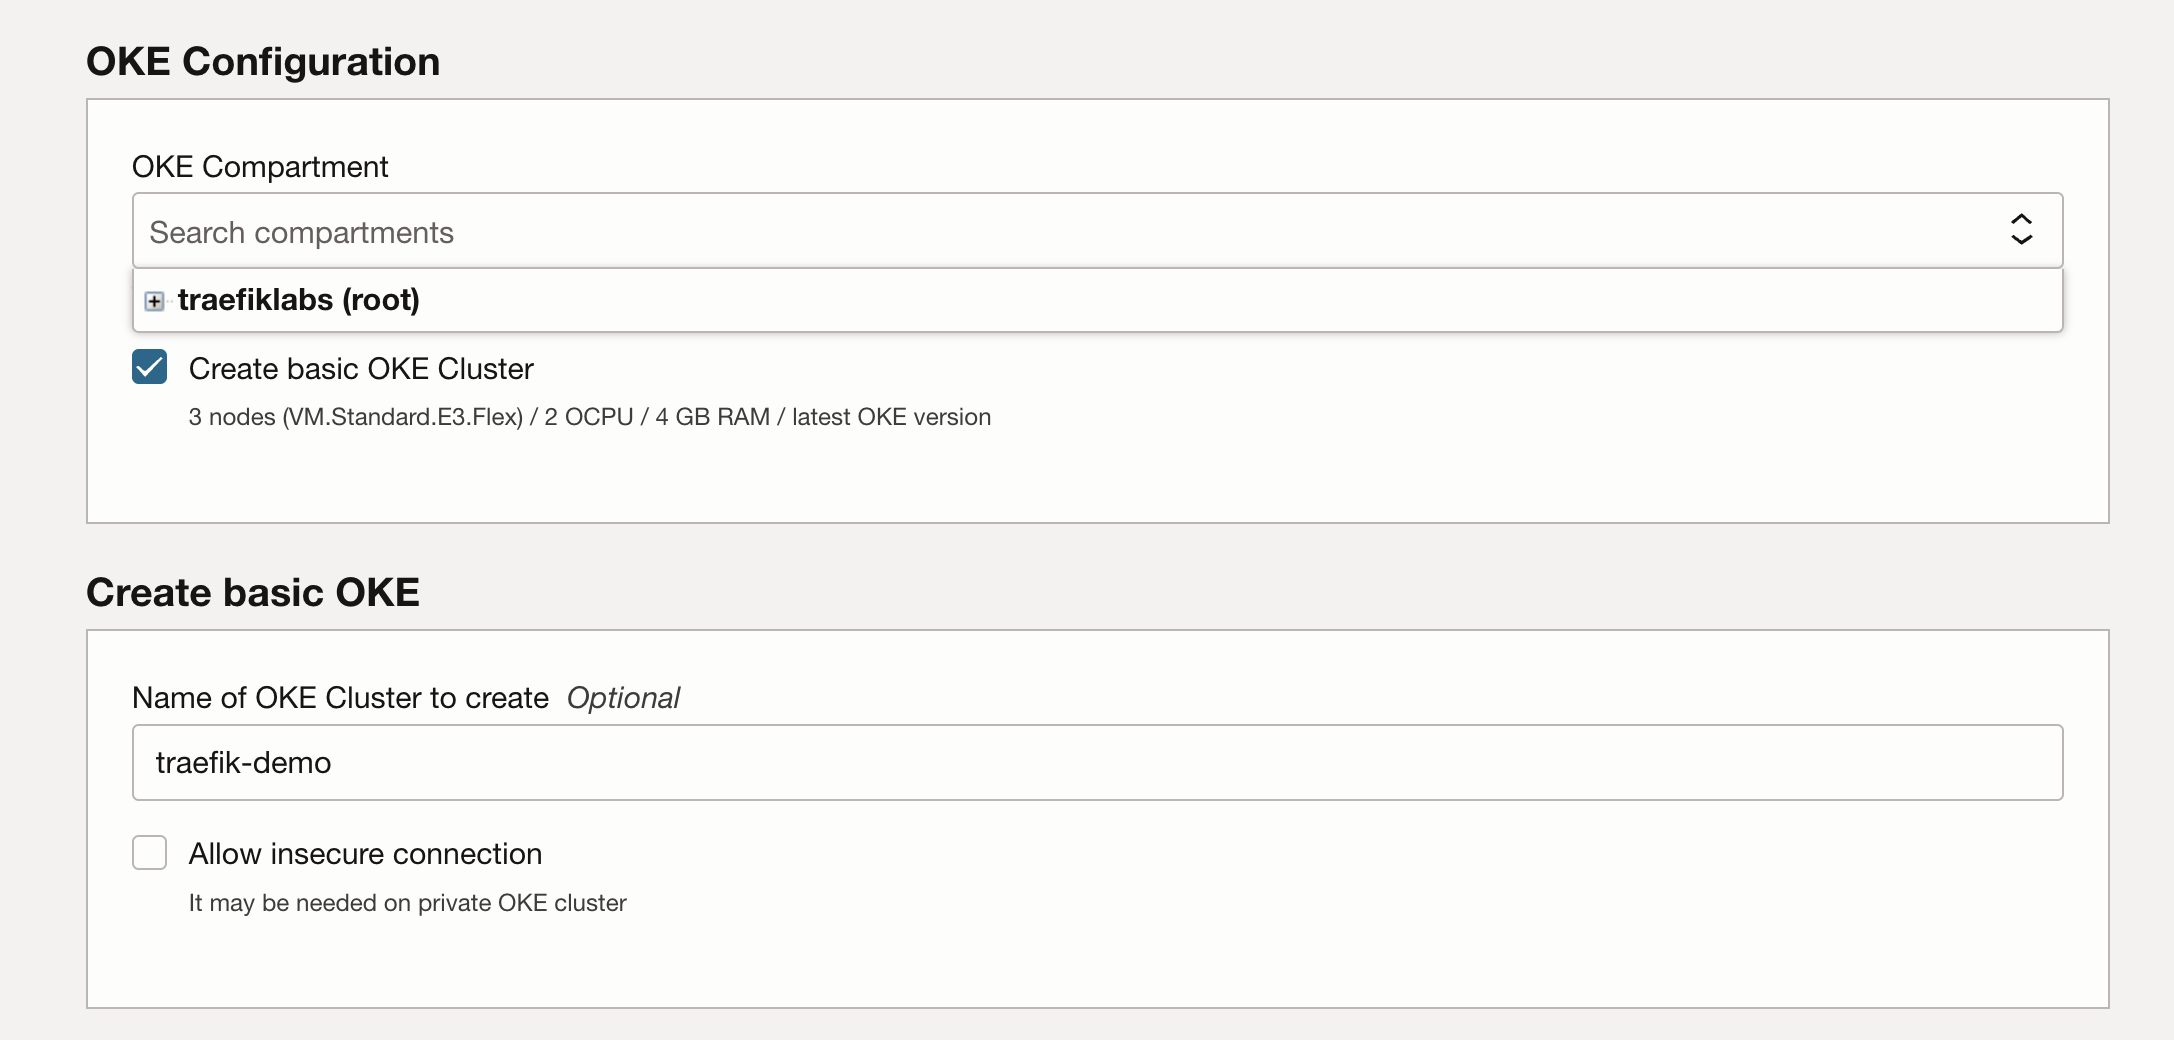2174x1040 pixels.
Task: Click the latest OKE version text
Action: [x=891, y=417]
